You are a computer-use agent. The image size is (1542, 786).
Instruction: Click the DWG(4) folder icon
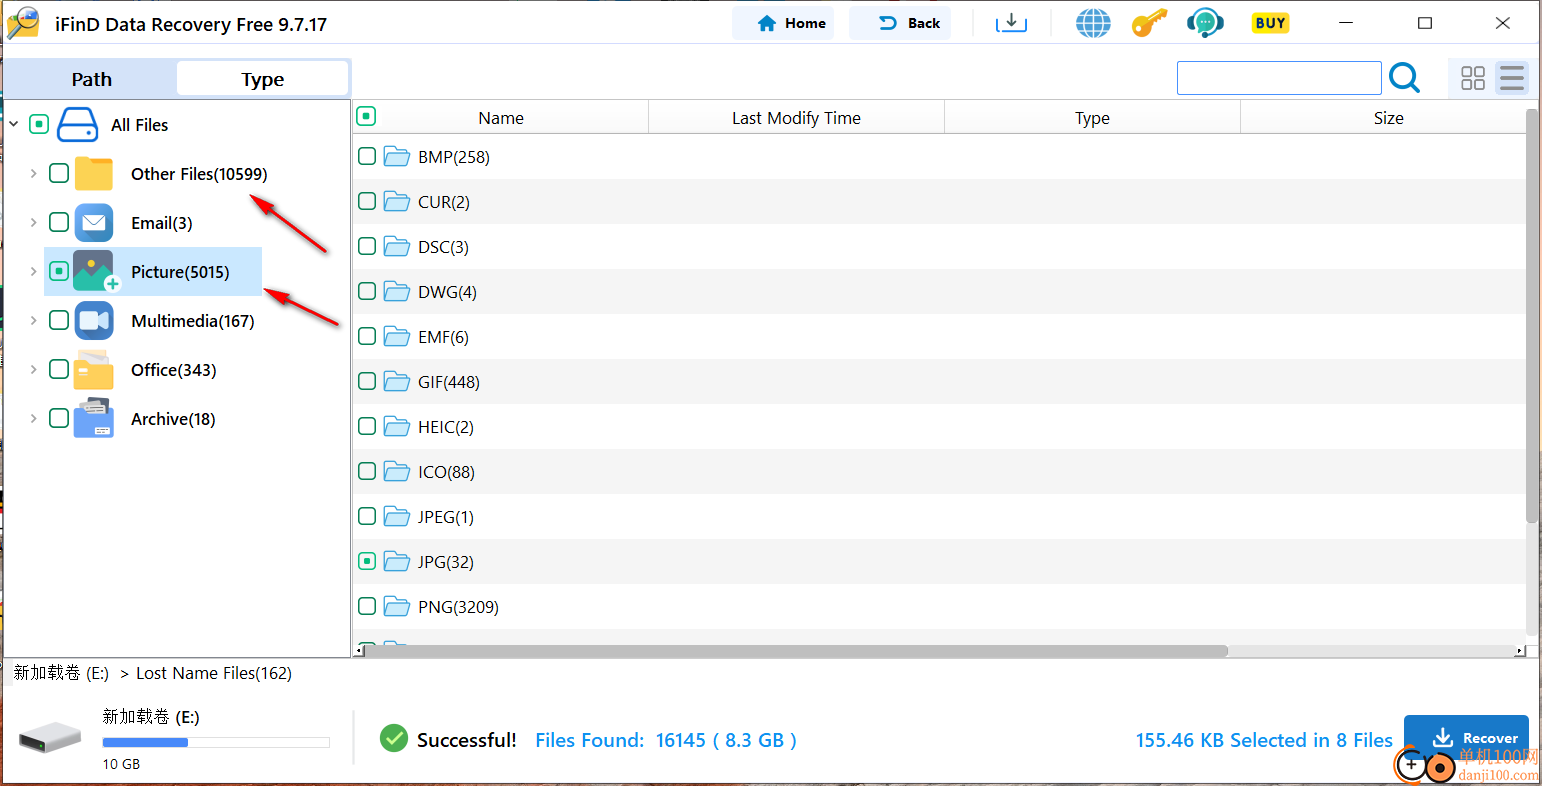[x=397, y=292]
